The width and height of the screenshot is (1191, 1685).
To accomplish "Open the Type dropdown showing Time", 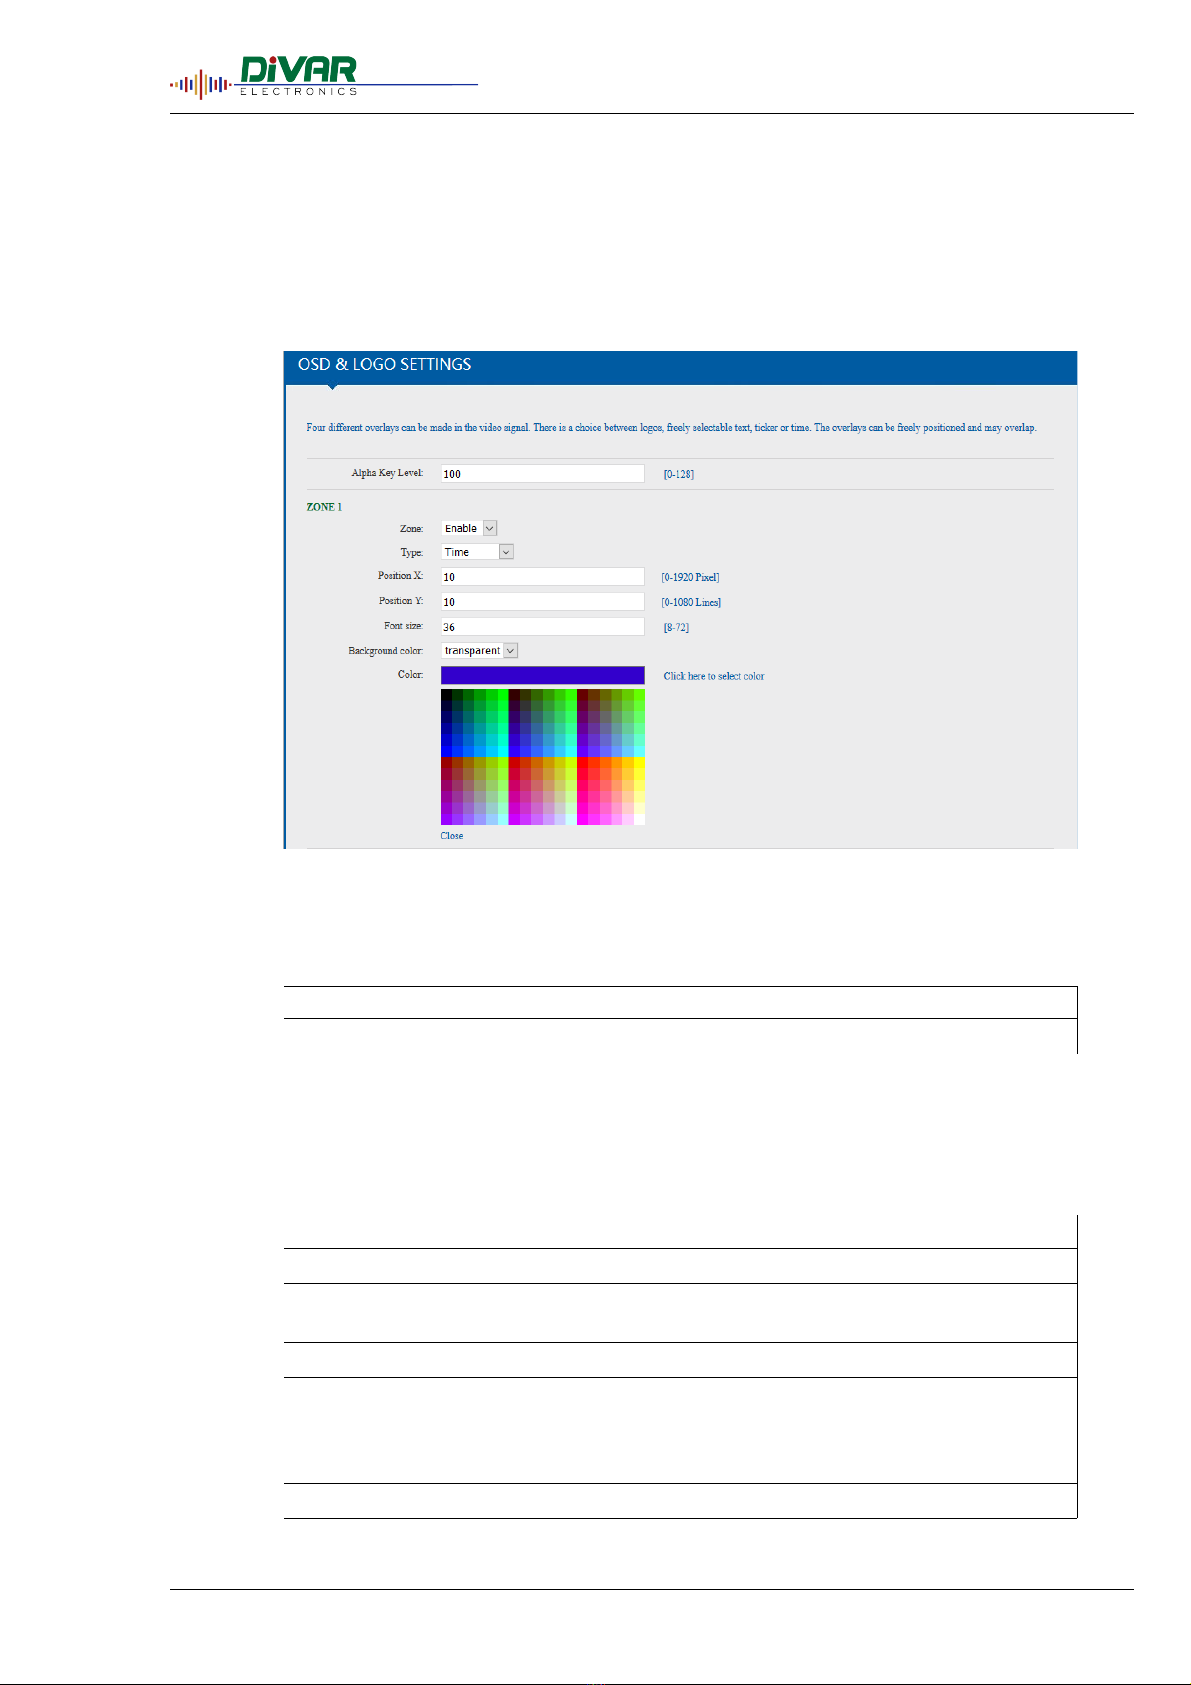I will [x=477, y=552].
